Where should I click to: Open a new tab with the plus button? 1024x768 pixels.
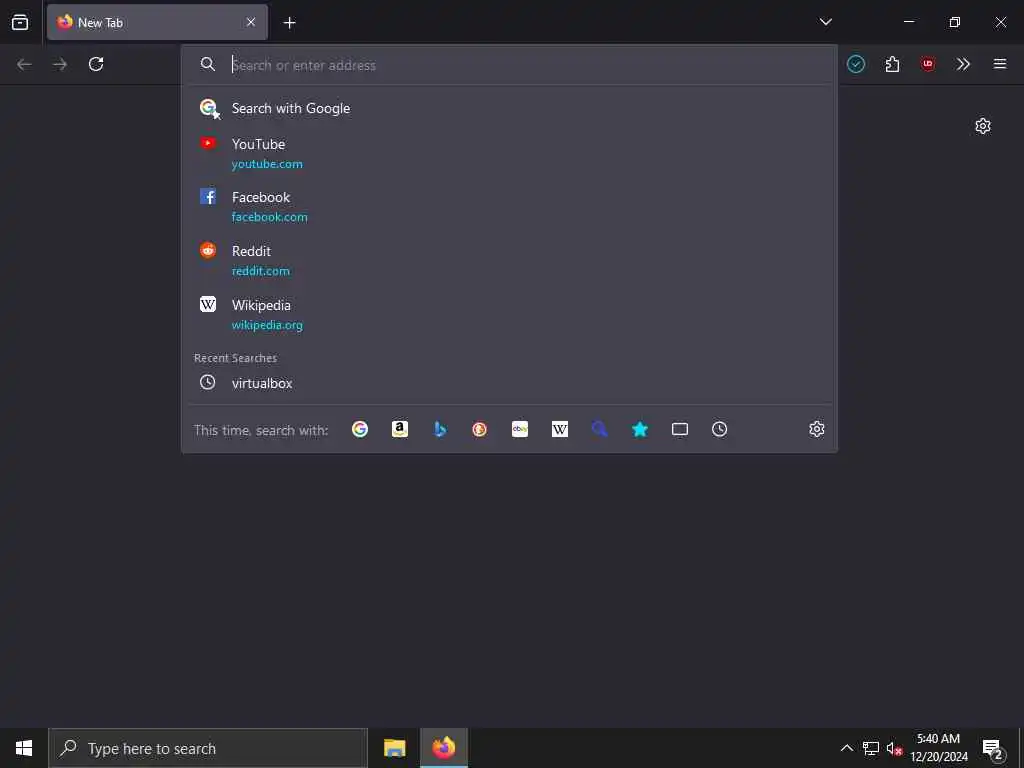click(289, 23)
